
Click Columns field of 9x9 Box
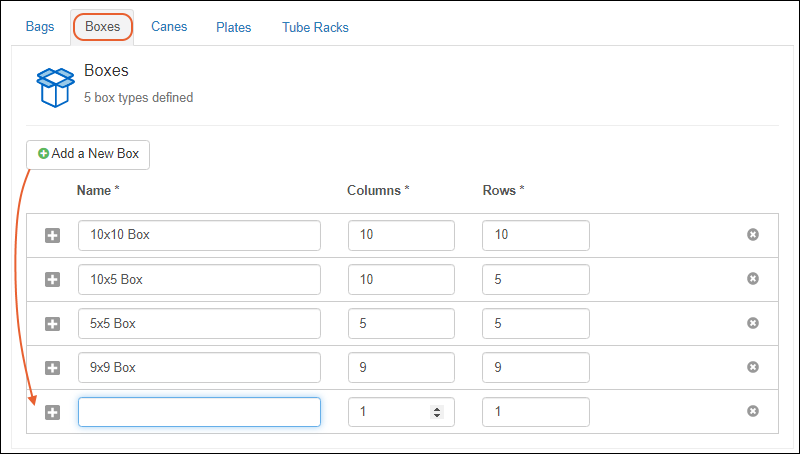(x=401, y=368)
